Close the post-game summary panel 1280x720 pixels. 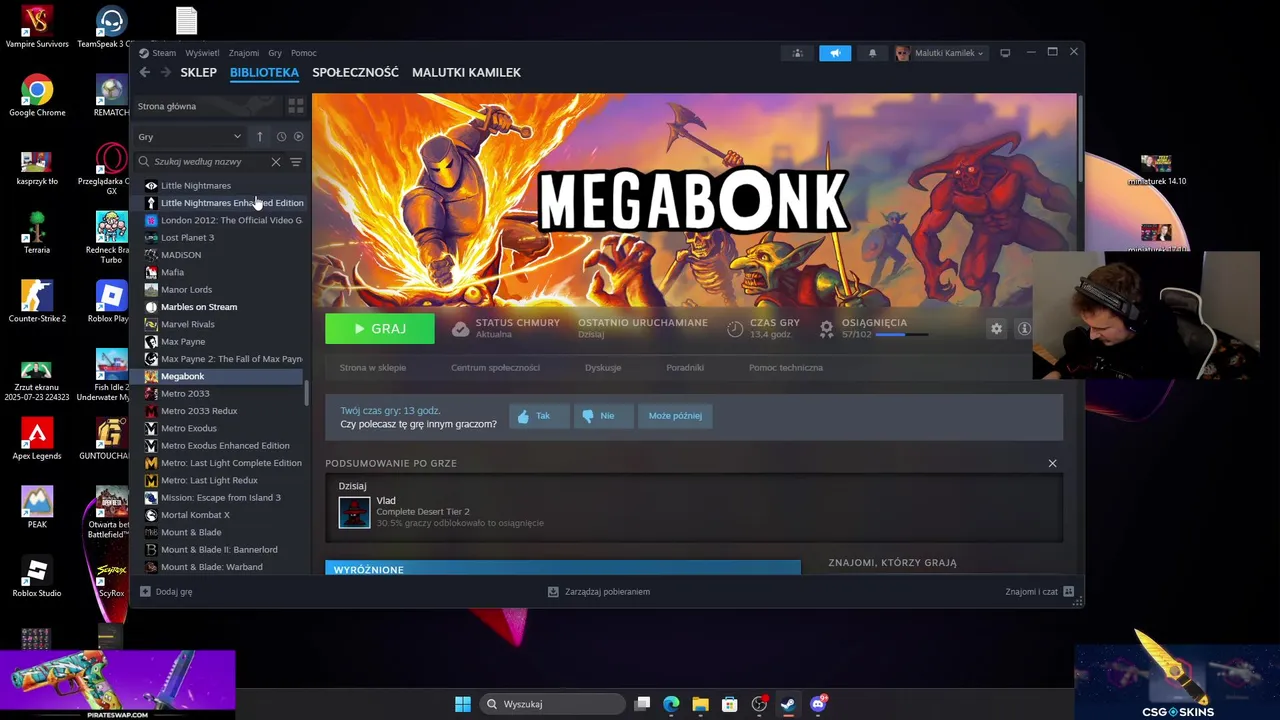(1052, 463)
